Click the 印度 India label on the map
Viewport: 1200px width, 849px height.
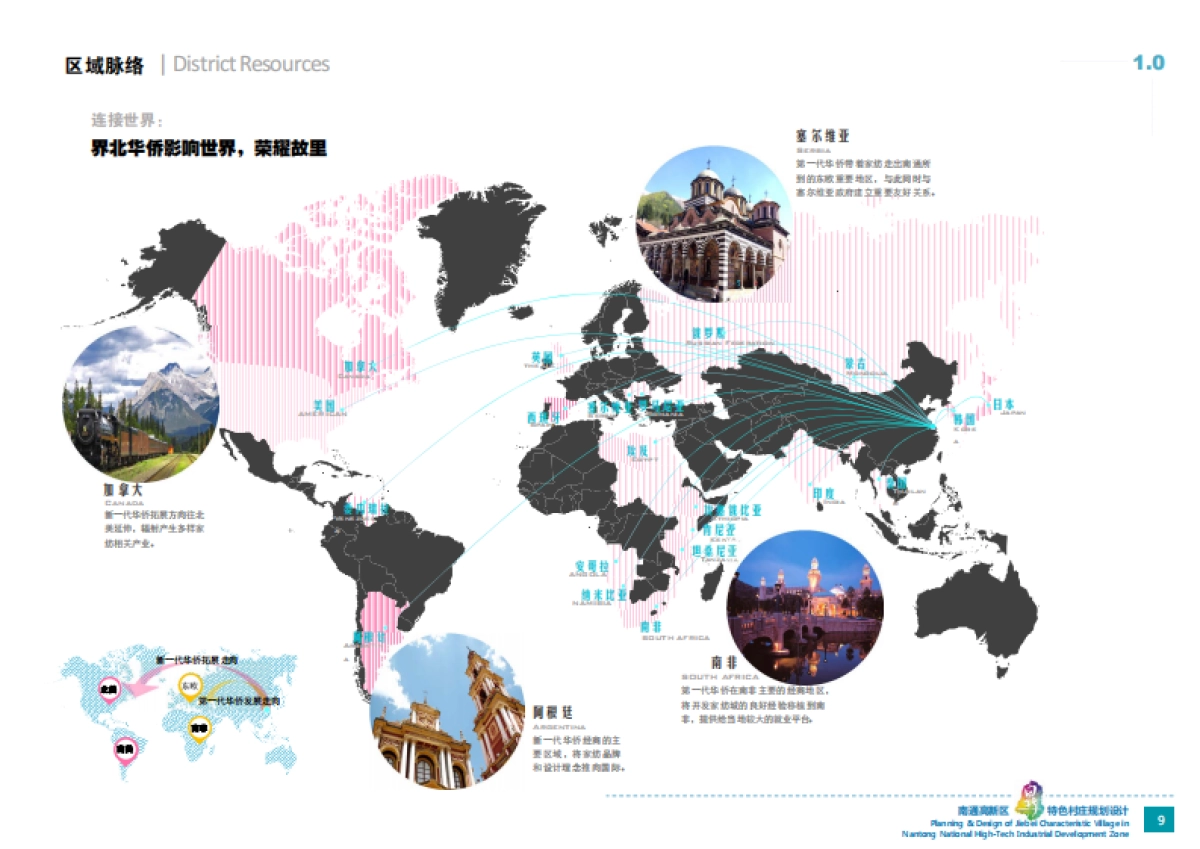click(x=823, y=494)
